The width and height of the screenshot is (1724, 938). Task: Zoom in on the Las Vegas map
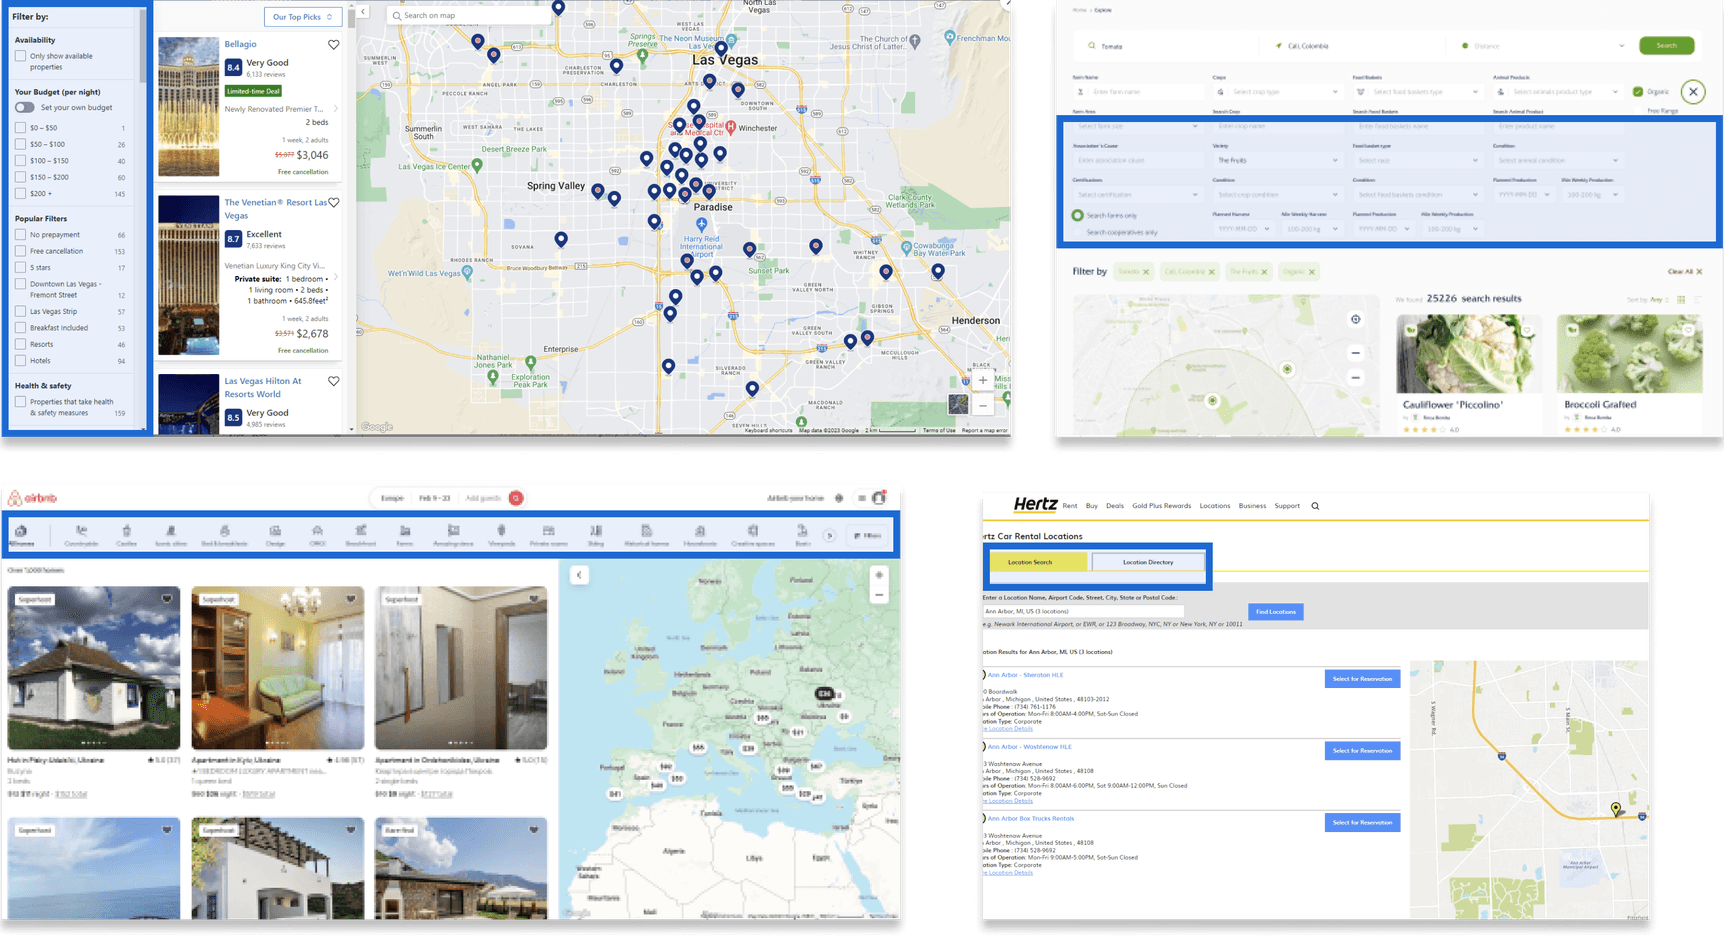(x=983, y=380)
